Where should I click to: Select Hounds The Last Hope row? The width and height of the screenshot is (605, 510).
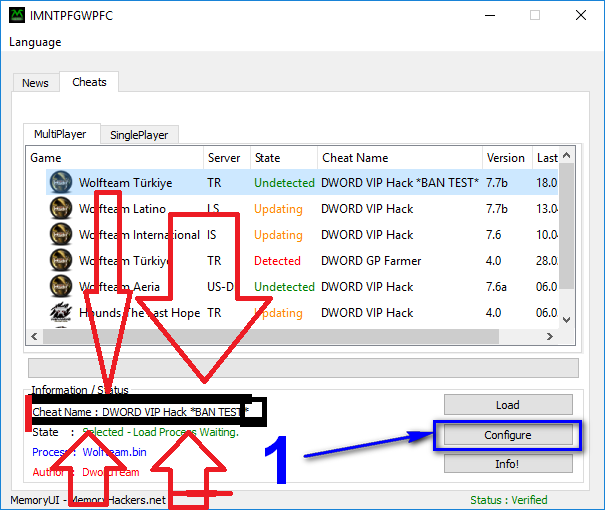pyautogui.click(x=302, y=312)
